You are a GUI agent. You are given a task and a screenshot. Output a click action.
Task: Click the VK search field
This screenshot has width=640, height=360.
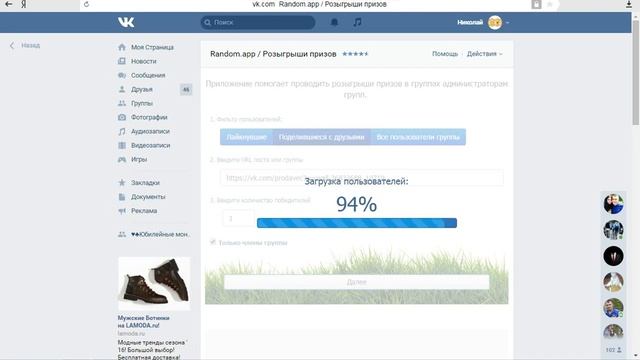(258, 22)
